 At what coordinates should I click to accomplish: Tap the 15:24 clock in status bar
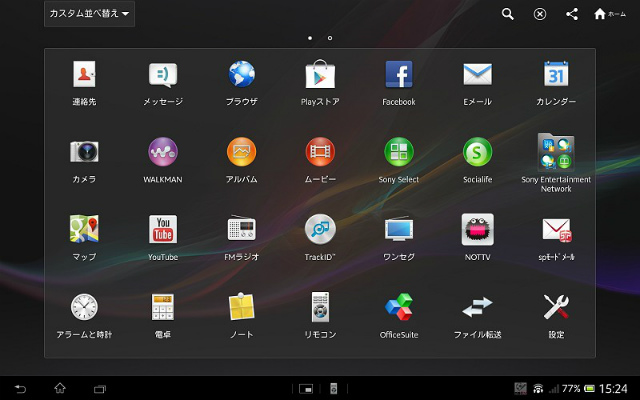613,389
